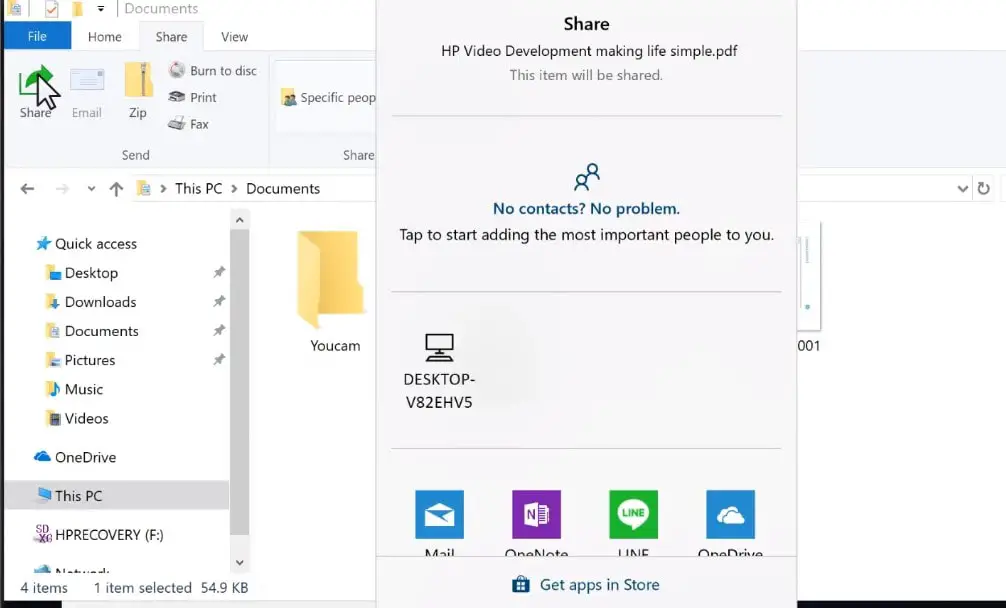Click the green Share arrow icon in ribbon

tap(36, 83)
